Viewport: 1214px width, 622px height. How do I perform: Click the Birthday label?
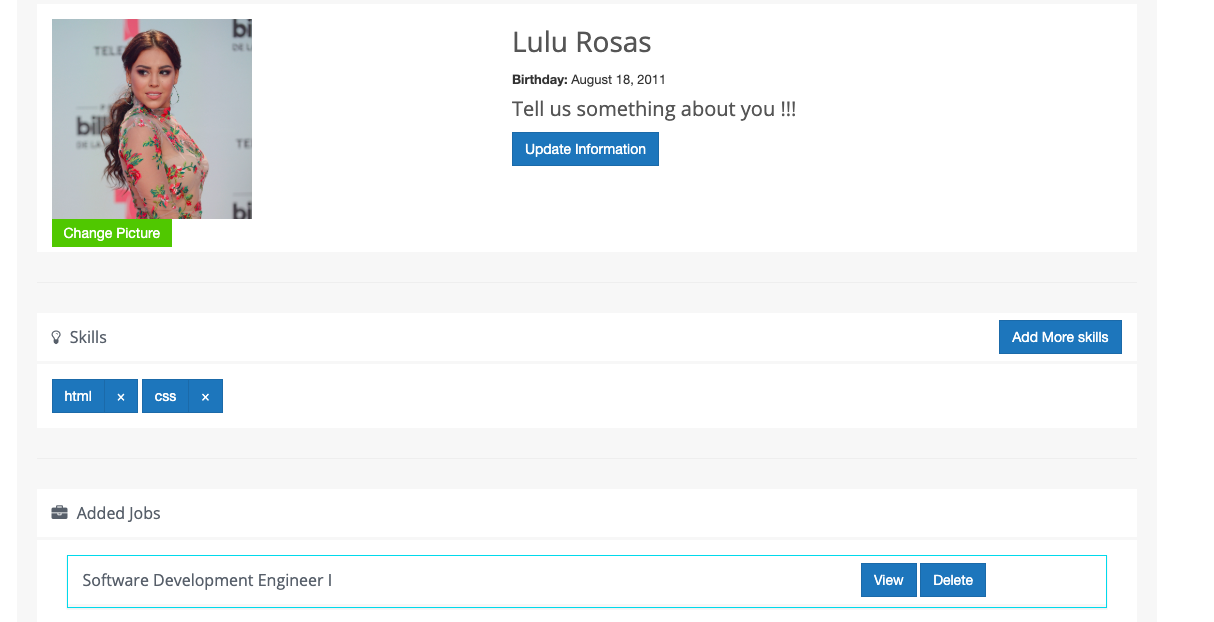540,80
